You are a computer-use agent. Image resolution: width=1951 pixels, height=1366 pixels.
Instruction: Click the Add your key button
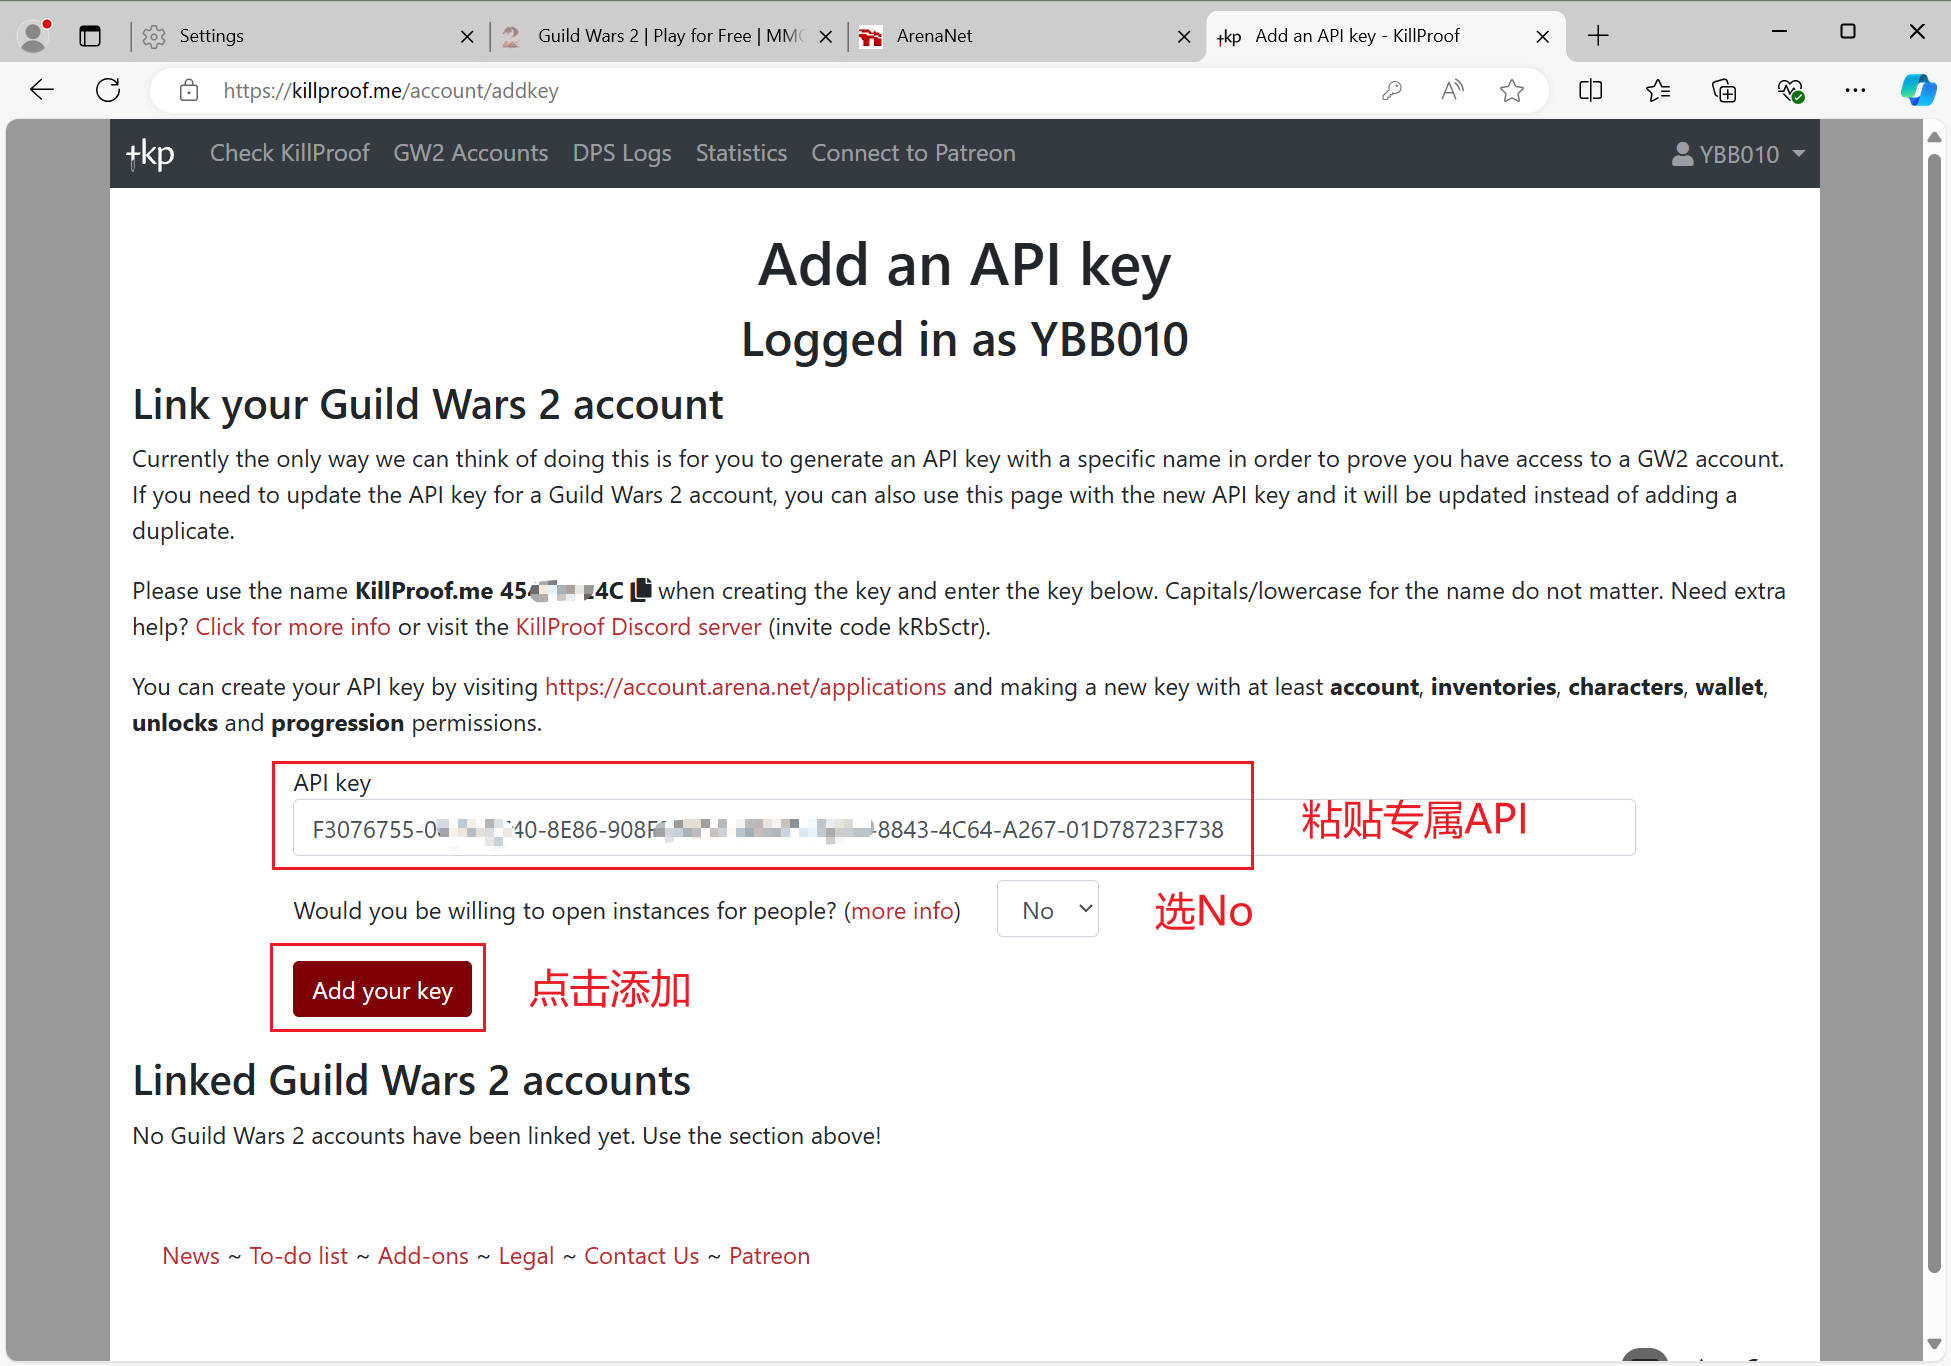tap(382, 989)
